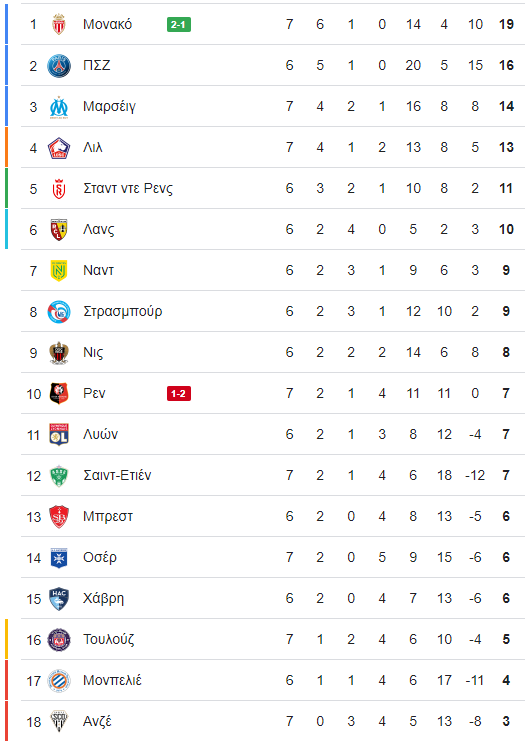Image resolution: width=525 pixels, height=743 pixels.
Task: Open the Nantes yellow badge
Action: pos(59,271)
